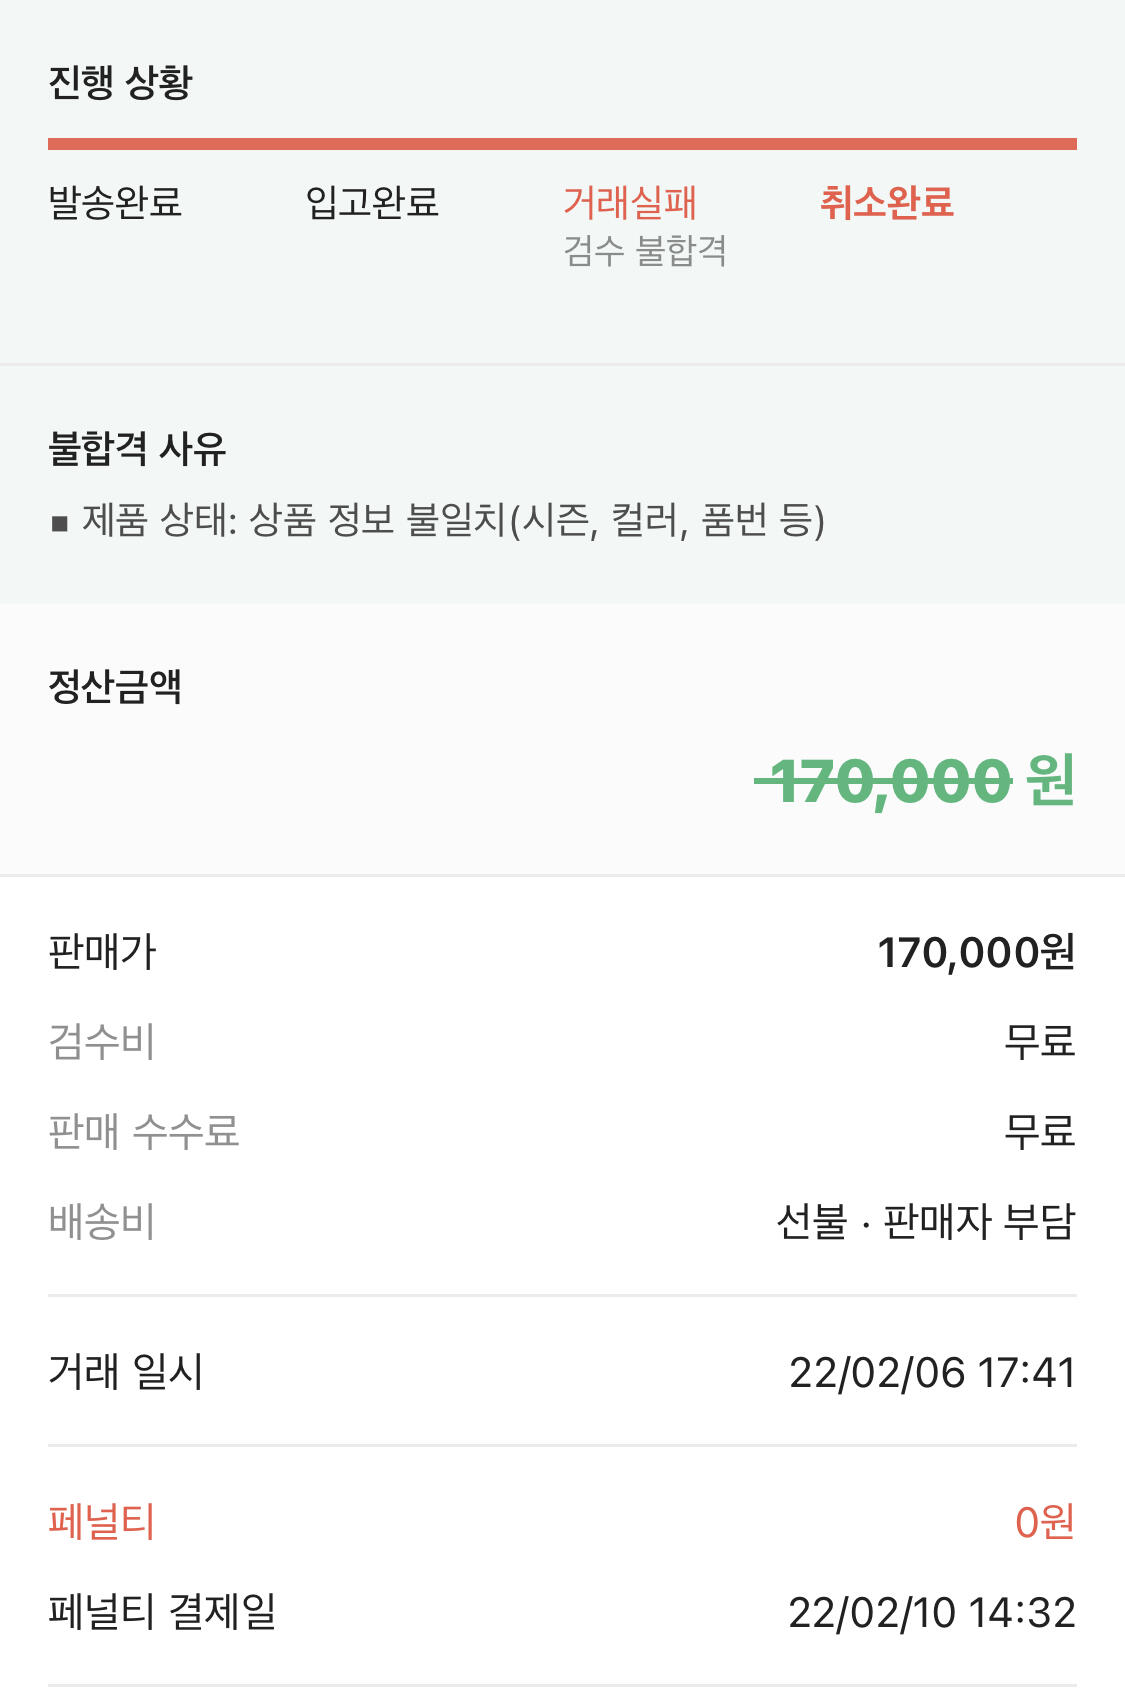1125x1689 pixels.
Task: Select the 선불 · 판매자 부담 shipping text
Action: [x=925, y=1222]
